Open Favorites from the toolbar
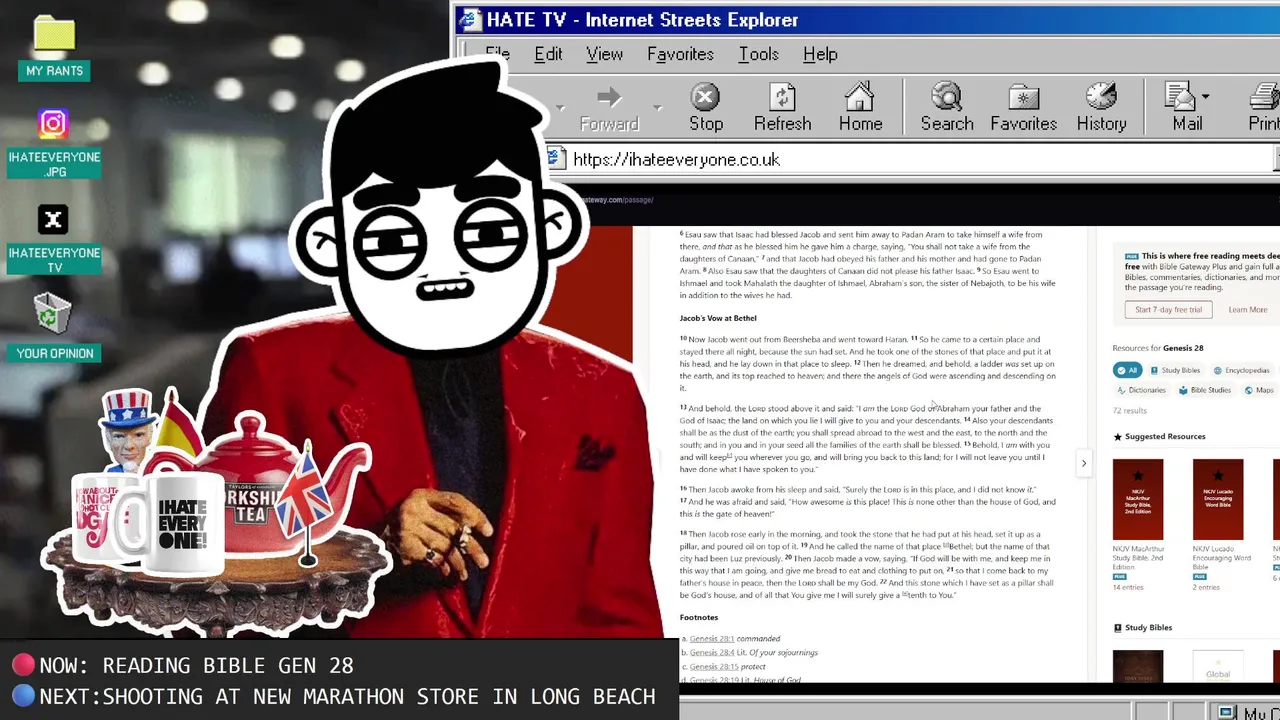This screenshot has width=1280, height=720. (1023, 107)
